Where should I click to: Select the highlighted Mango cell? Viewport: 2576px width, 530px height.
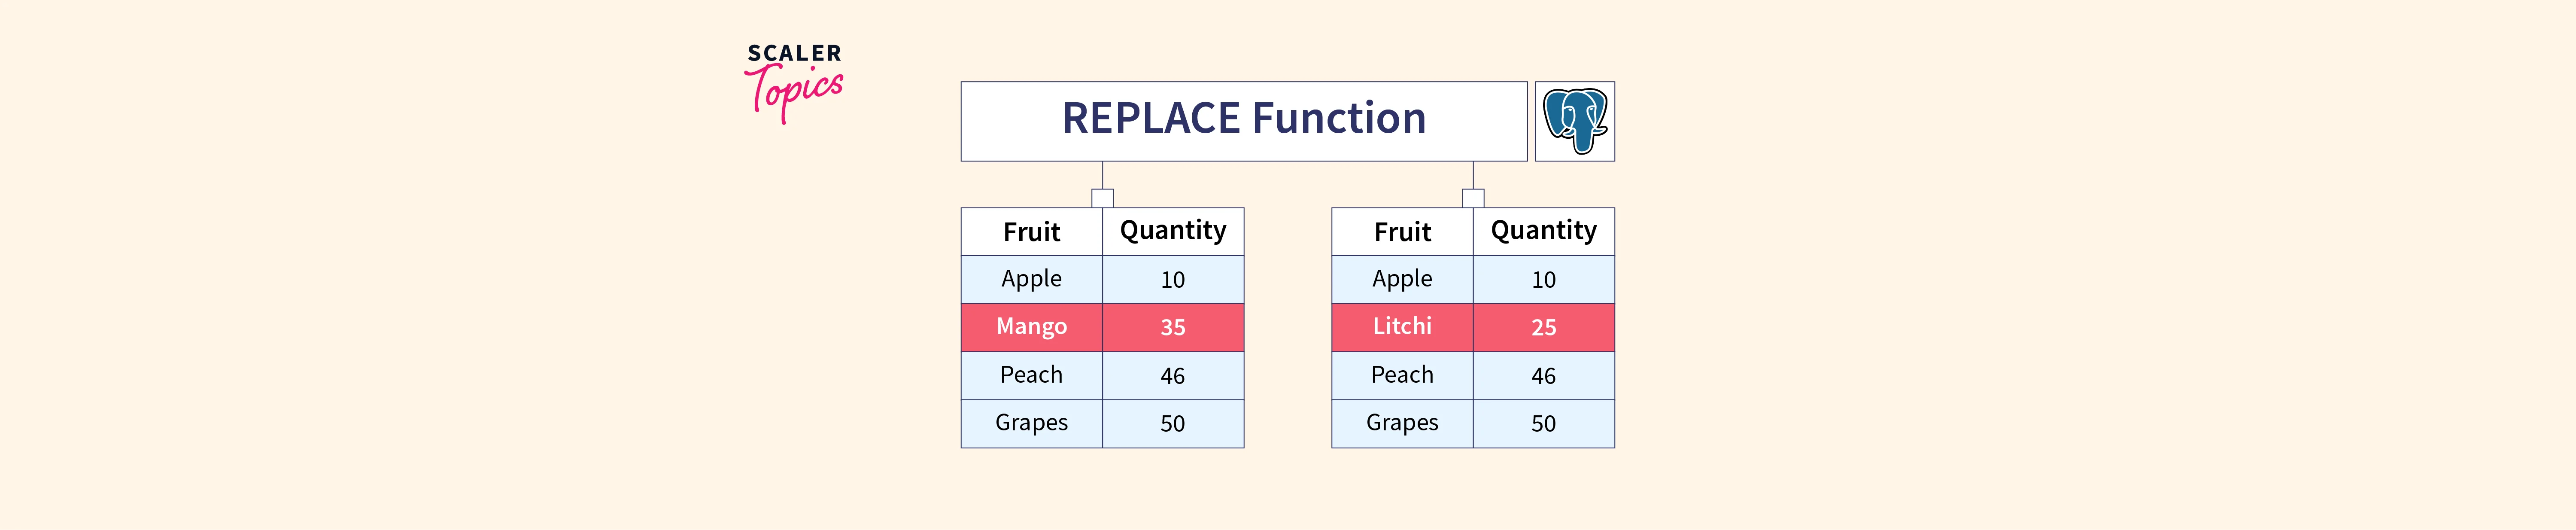coord(1031,327)
